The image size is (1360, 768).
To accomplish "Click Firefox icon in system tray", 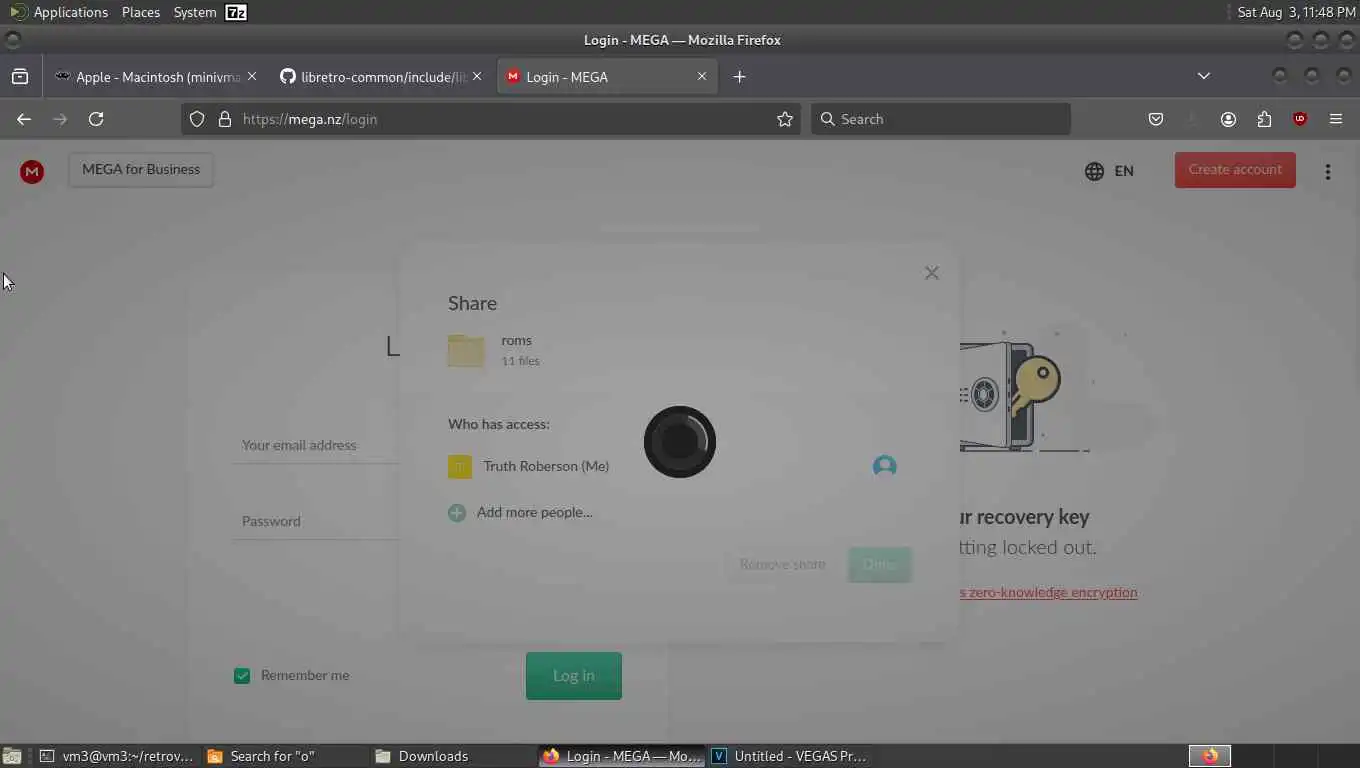I will tap(1210, 756).
